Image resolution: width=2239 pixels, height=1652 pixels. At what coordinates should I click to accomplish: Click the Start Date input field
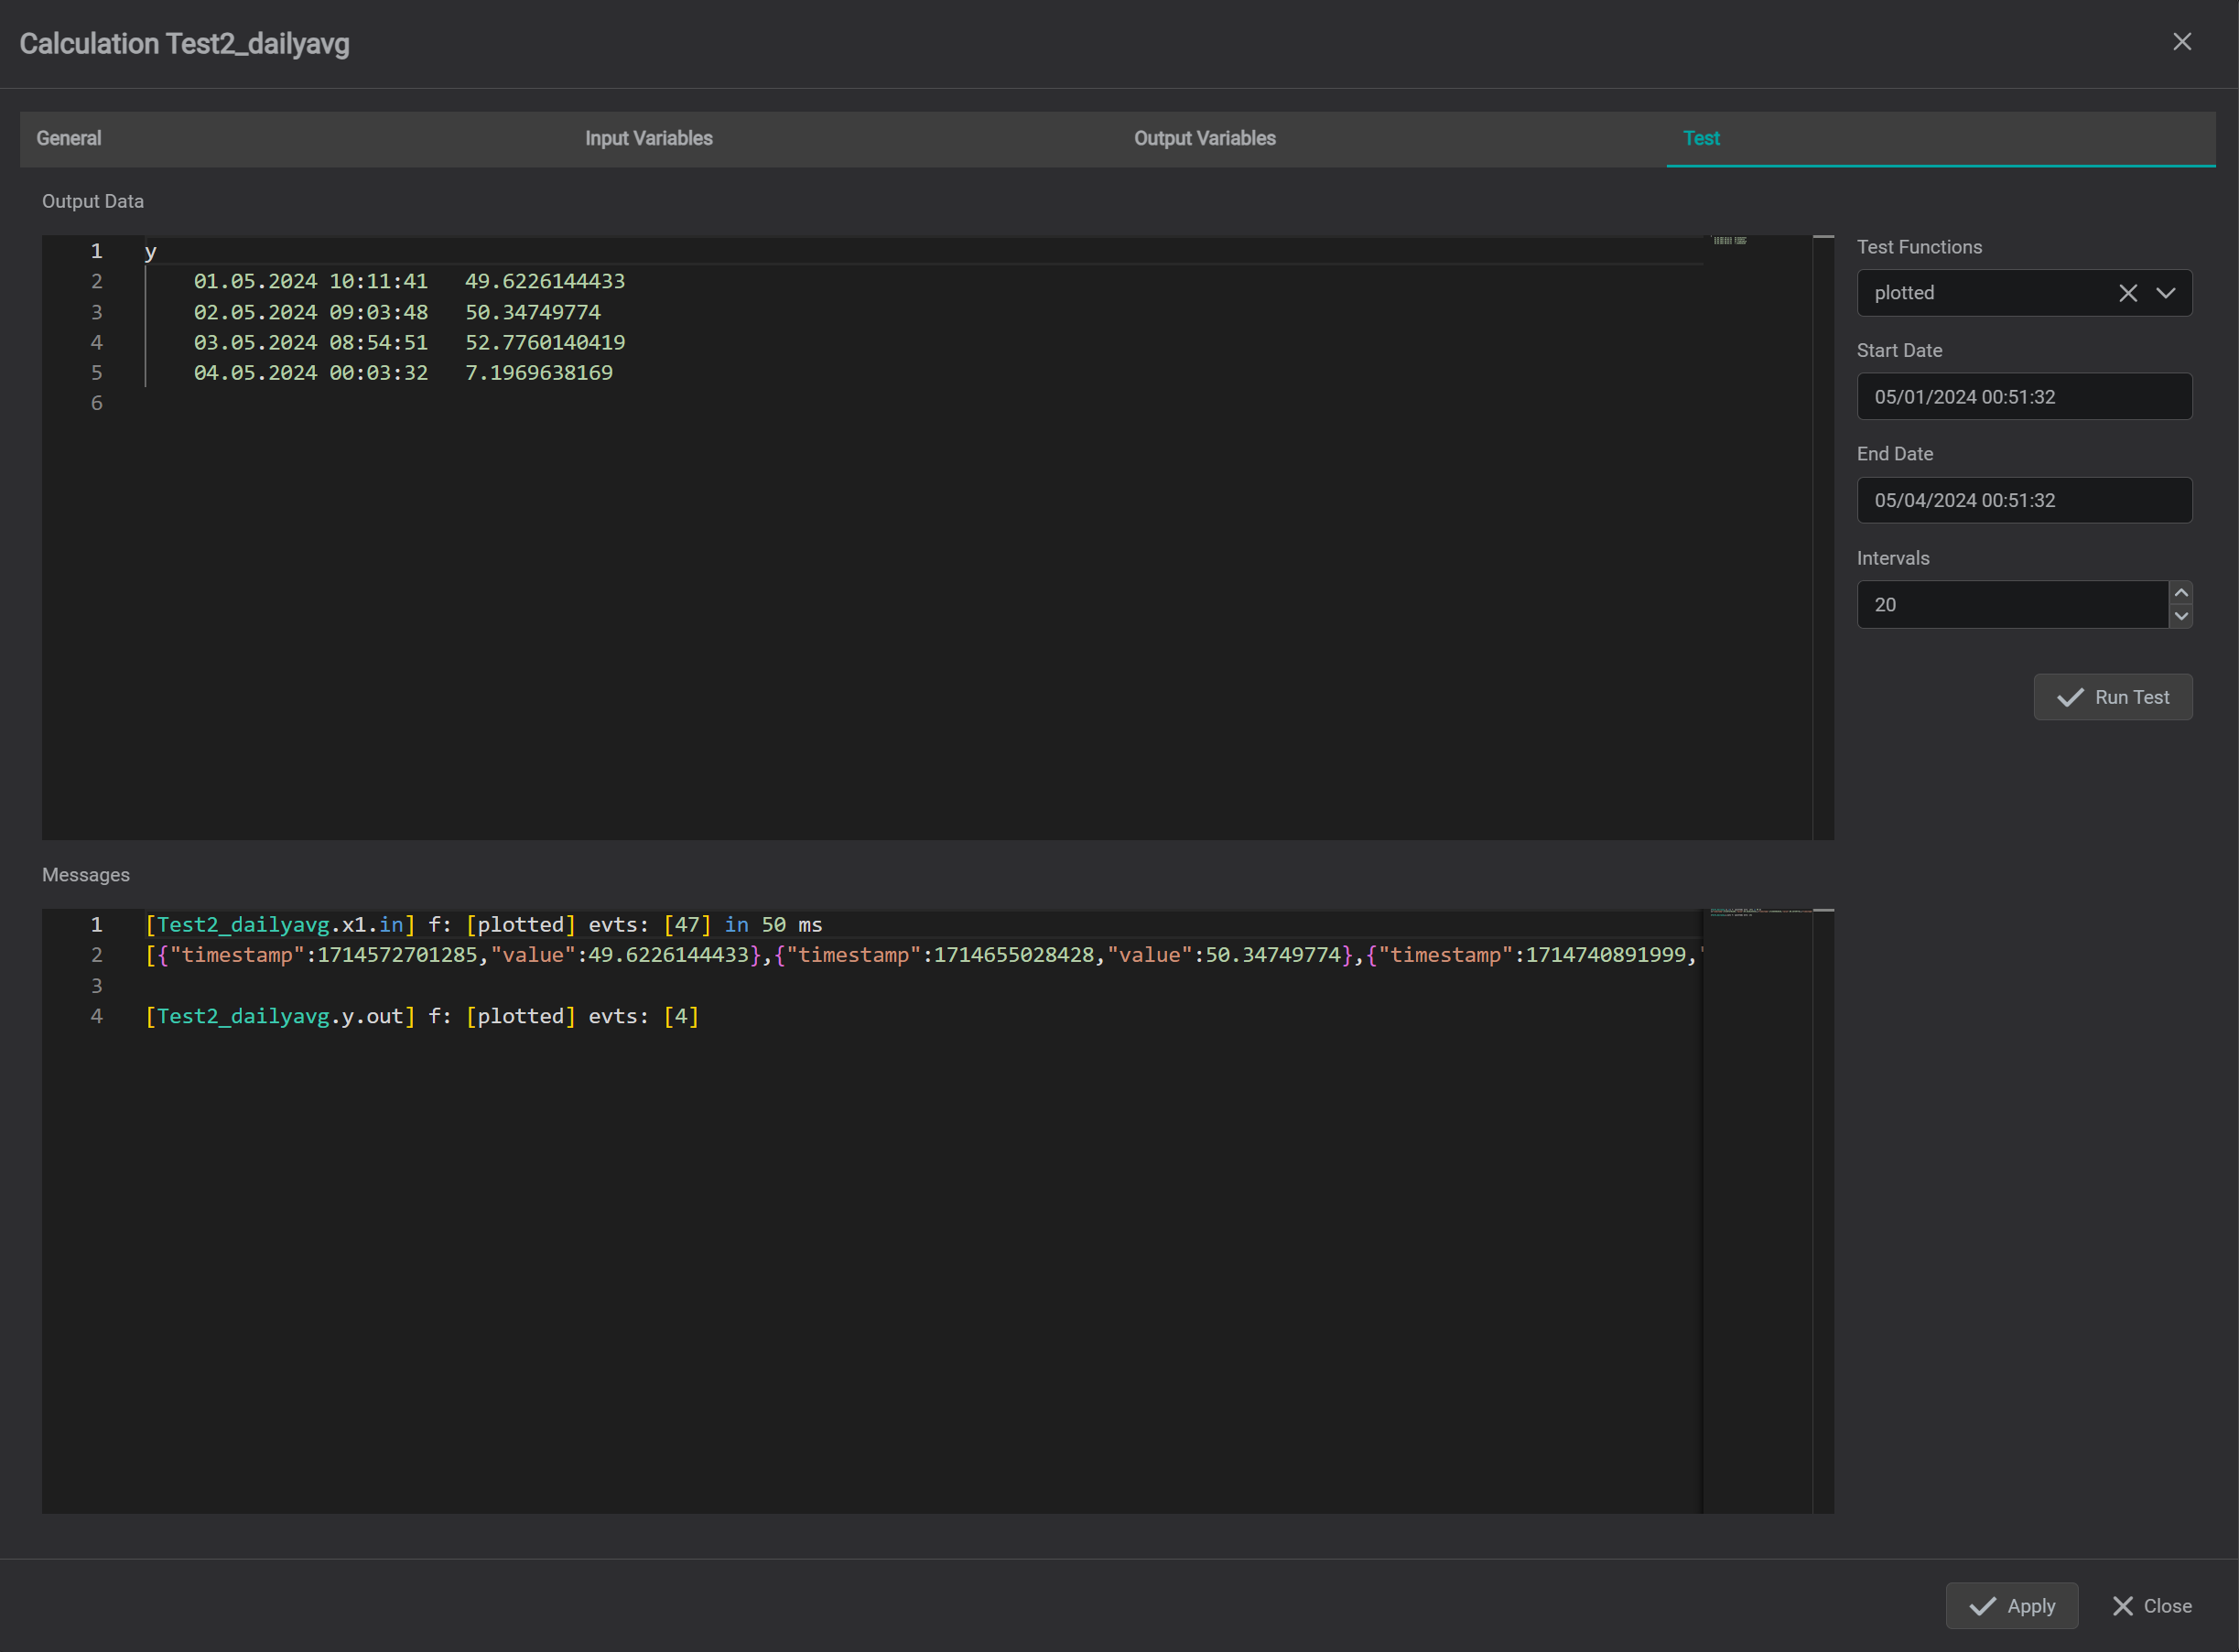tap(2024, 397)
